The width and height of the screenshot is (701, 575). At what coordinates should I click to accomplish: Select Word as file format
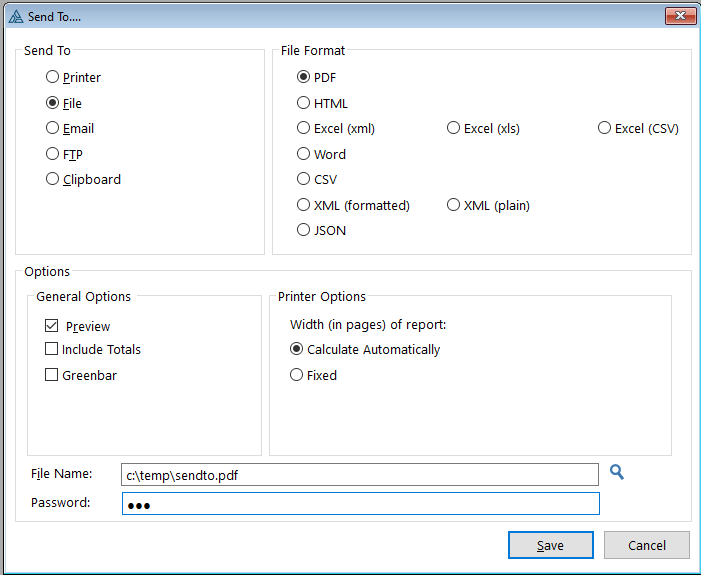304,154
